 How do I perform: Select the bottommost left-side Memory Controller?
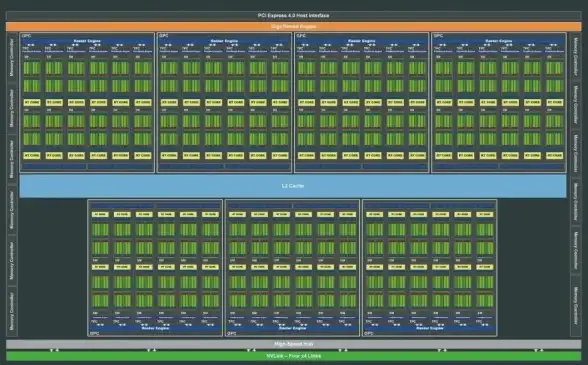12,311
